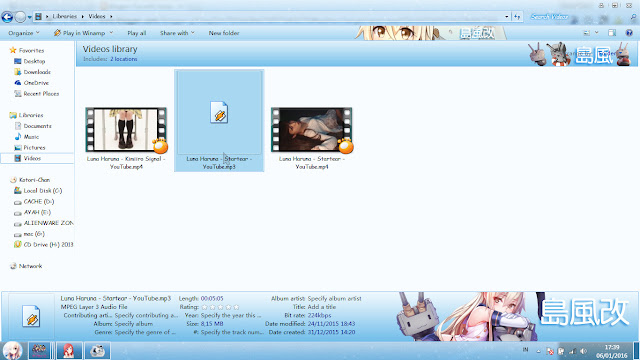The image size is (640, 360).
Task: Toggle the preview pane button
Action: 612,33
